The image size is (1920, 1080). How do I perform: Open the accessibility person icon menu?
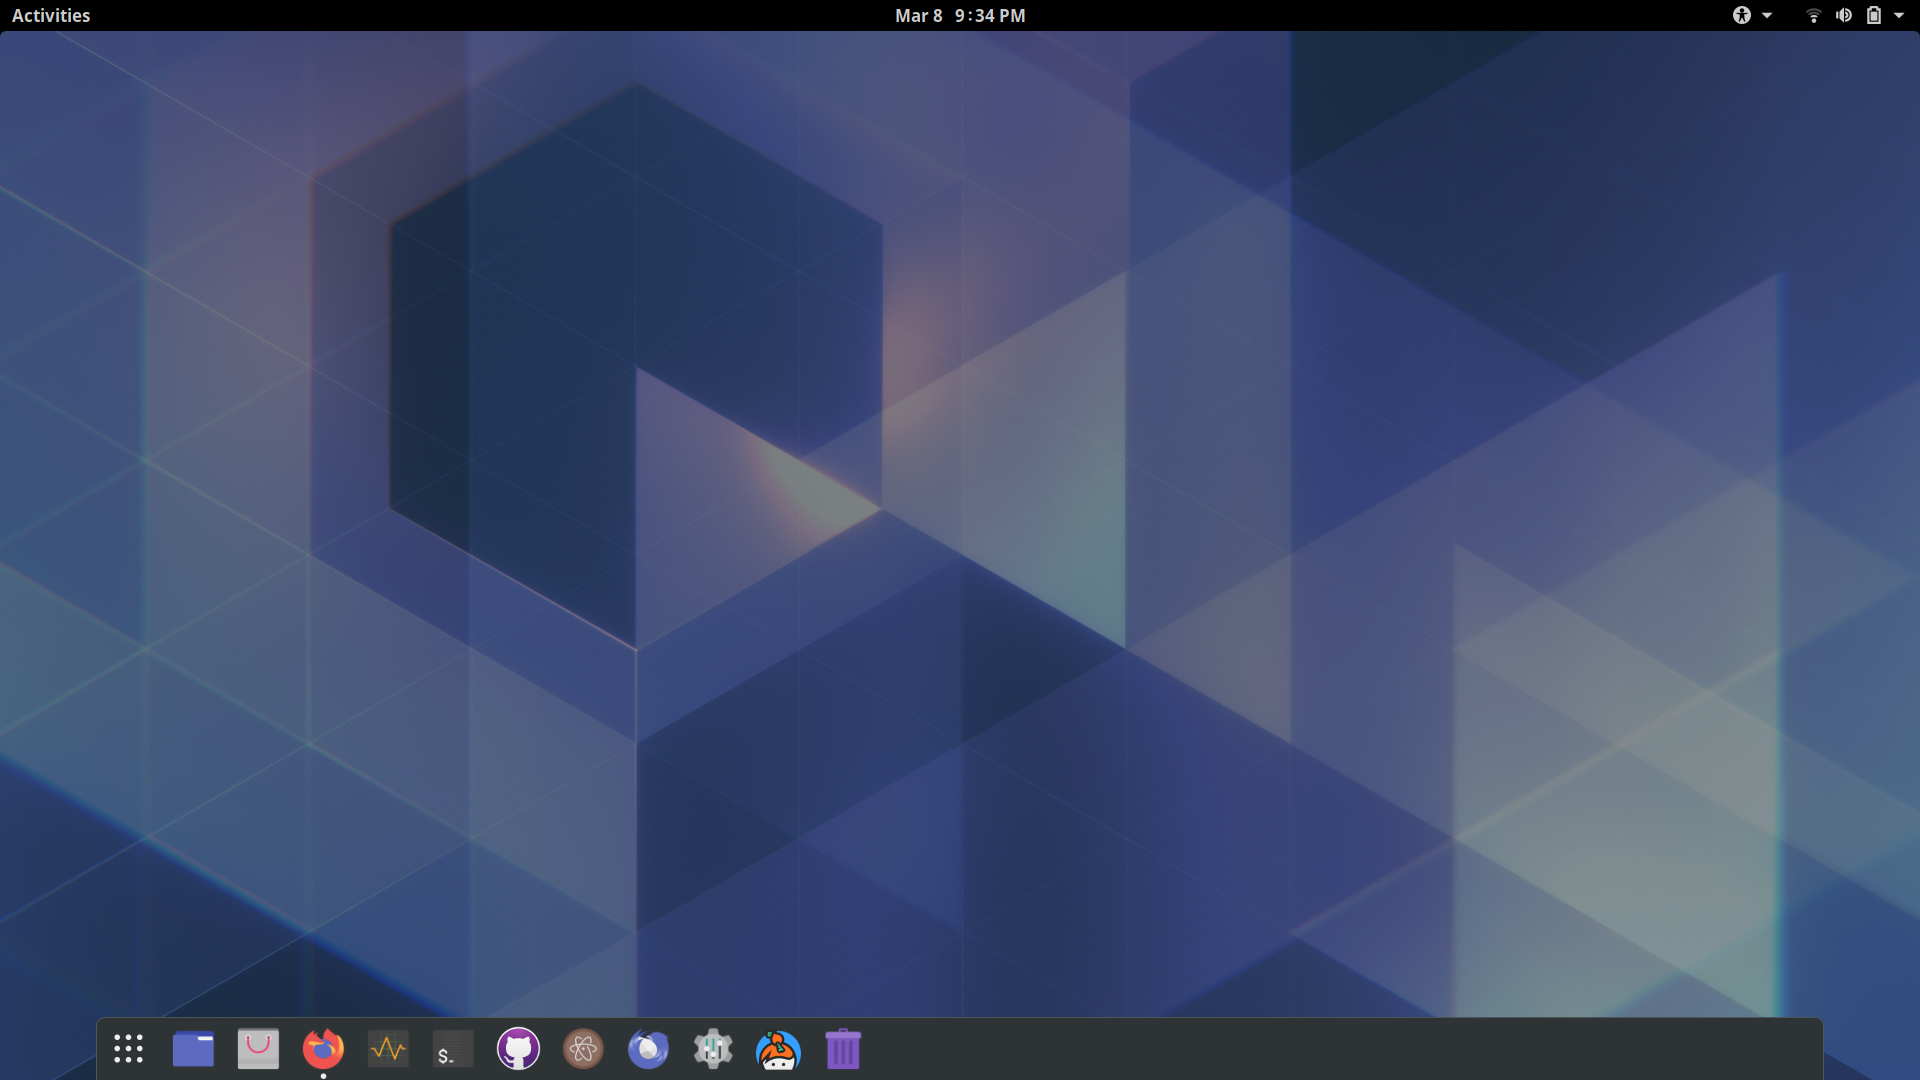click(1742, 15)
